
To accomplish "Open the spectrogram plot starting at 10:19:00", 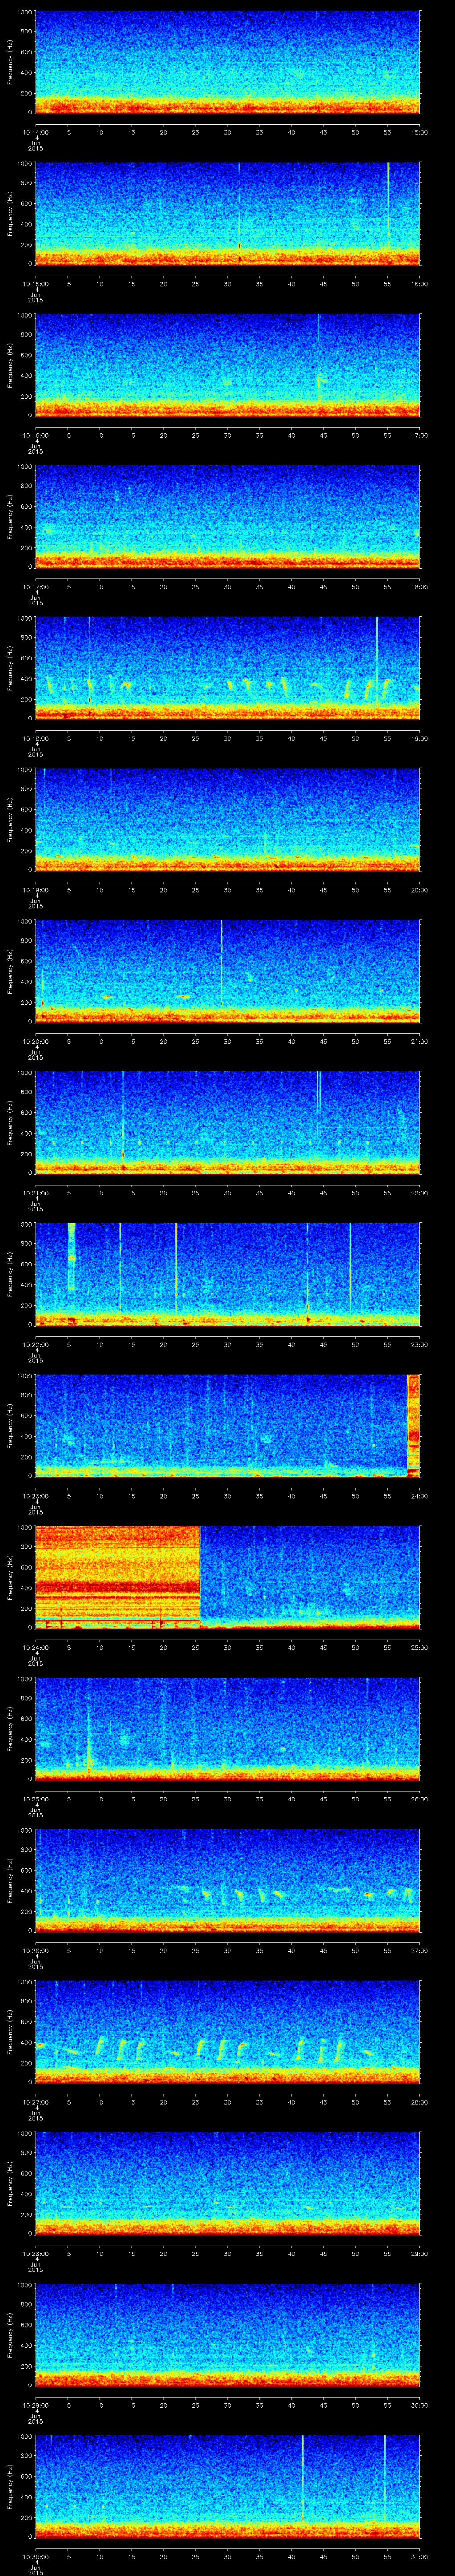I will [x=227, y=820].
